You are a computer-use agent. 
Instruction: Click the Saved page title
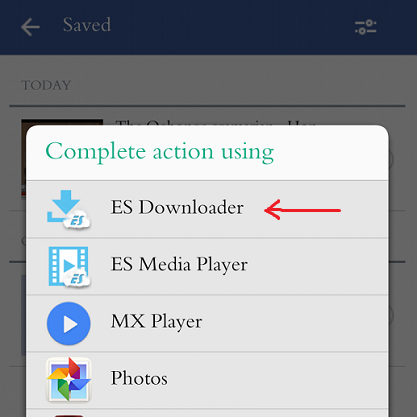pyautogui.click(x=87, y=25)
